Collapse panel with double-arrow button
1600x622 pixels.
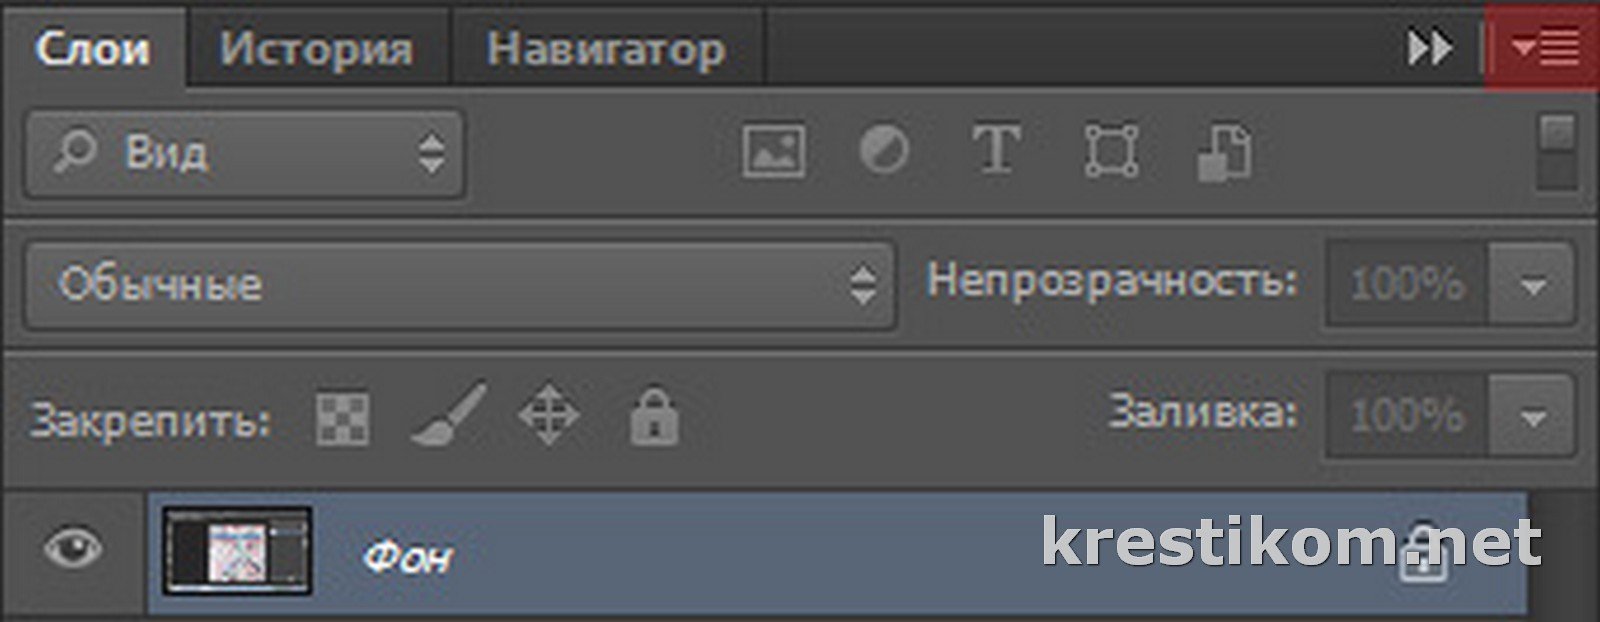(x=1430, y=48)
